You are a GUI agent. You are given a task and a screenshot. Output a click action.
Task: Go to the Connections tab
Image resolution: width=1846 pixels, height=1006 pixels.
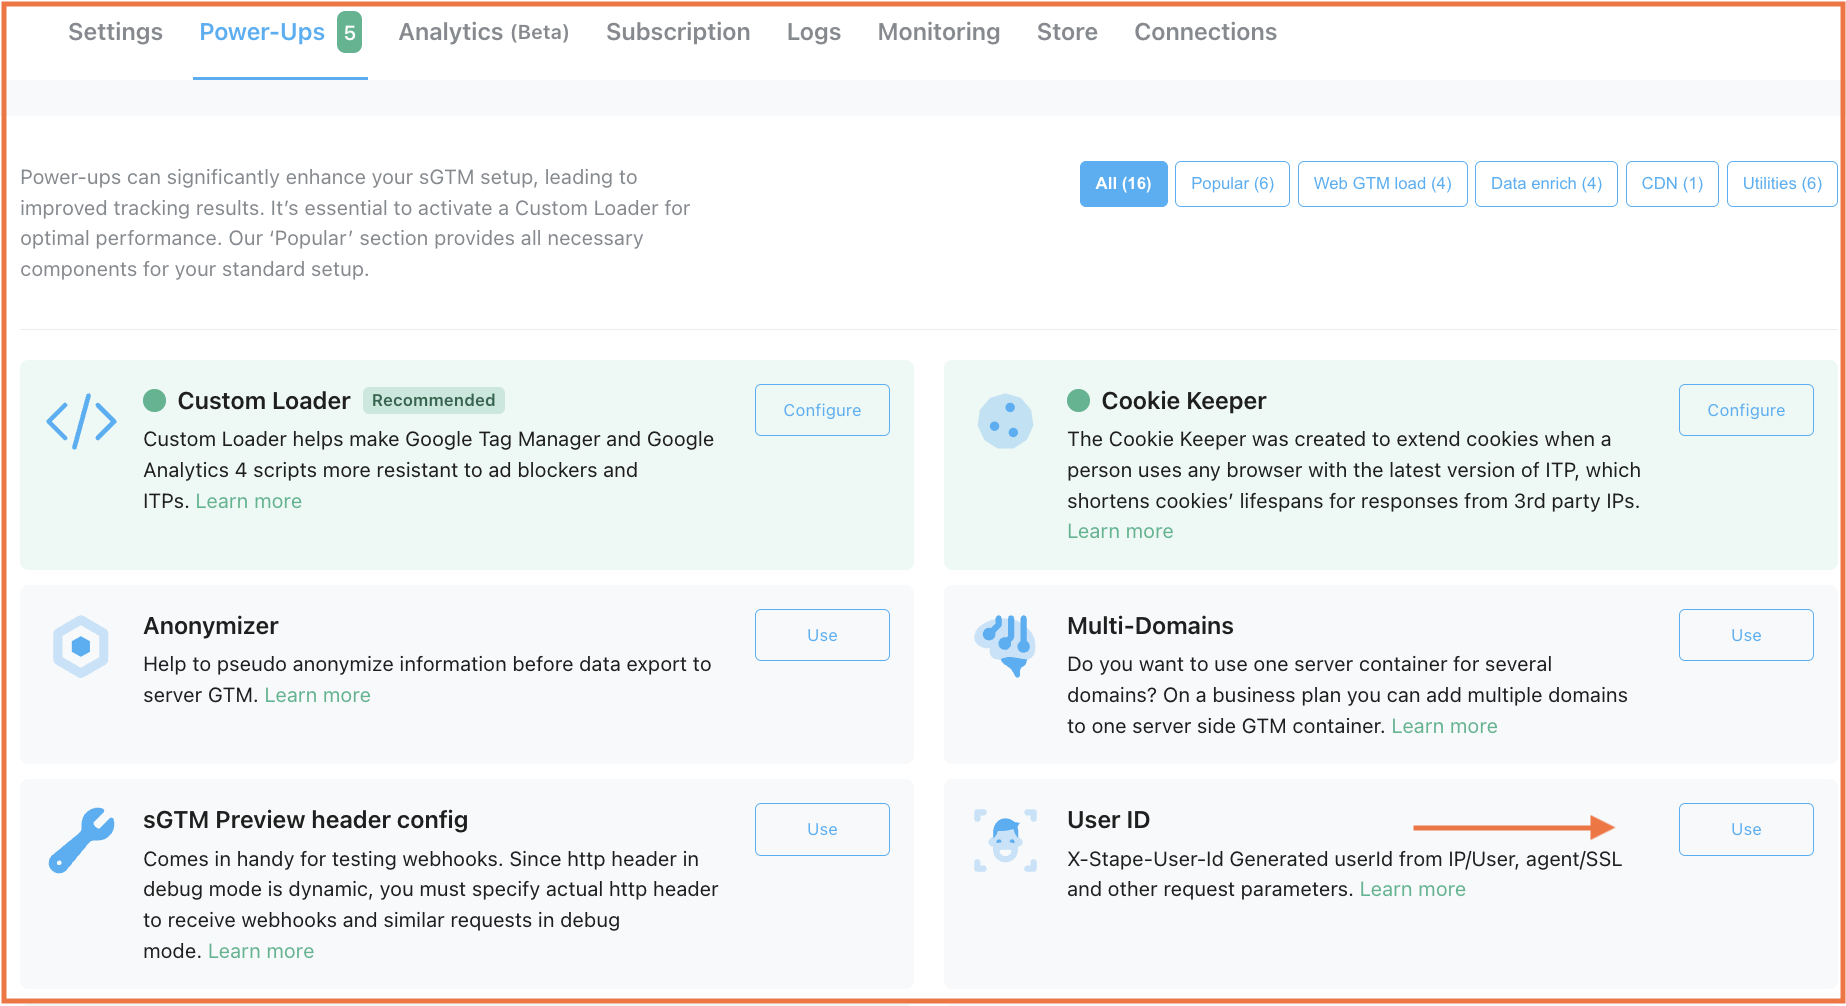1204,32
